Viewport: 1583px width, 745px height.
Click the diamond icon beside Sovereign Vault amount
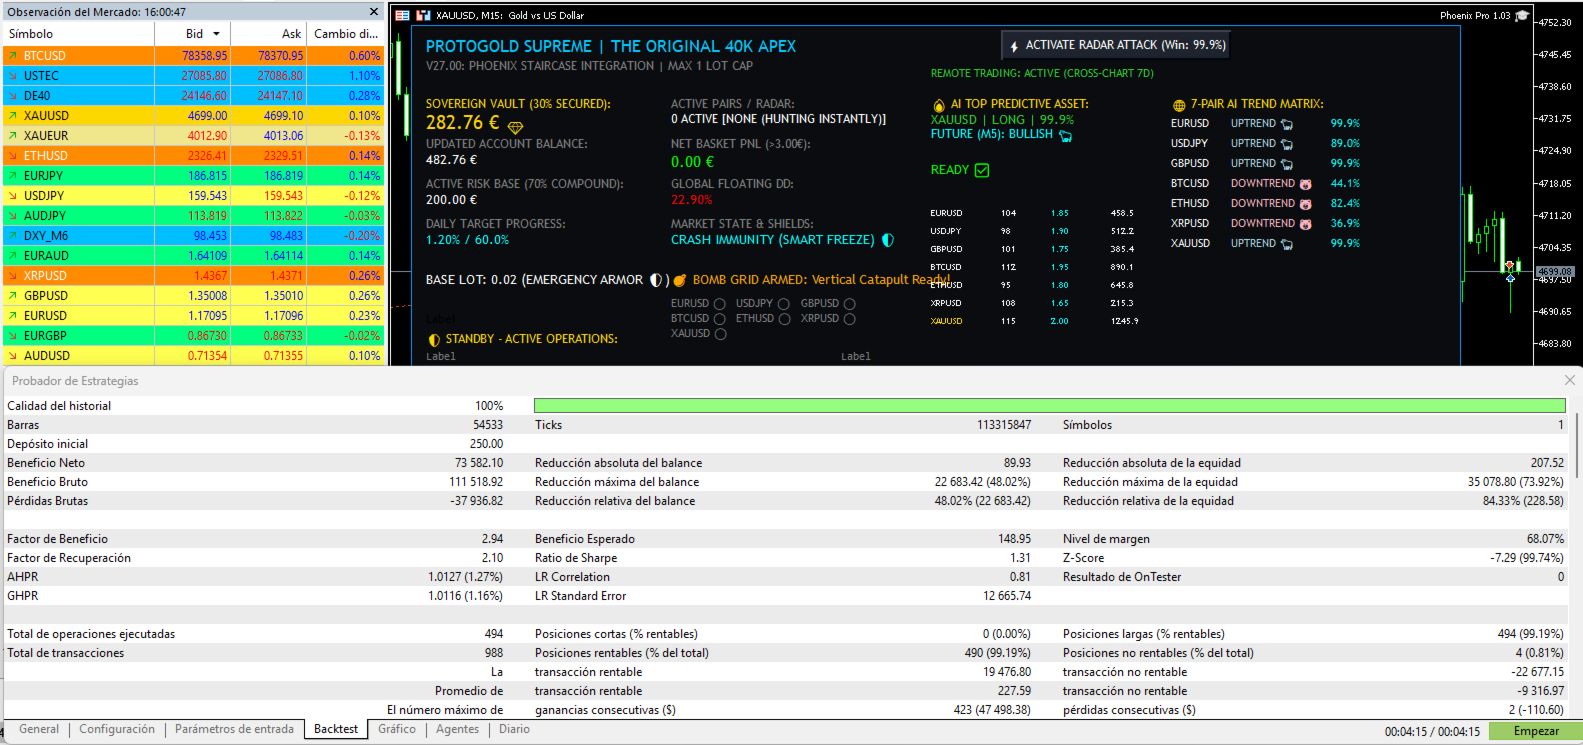tap(516, 127)
